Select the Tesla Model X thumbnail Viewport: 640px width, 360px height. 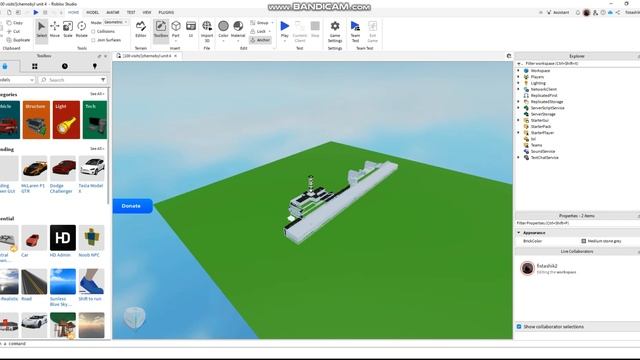[92, 168]
